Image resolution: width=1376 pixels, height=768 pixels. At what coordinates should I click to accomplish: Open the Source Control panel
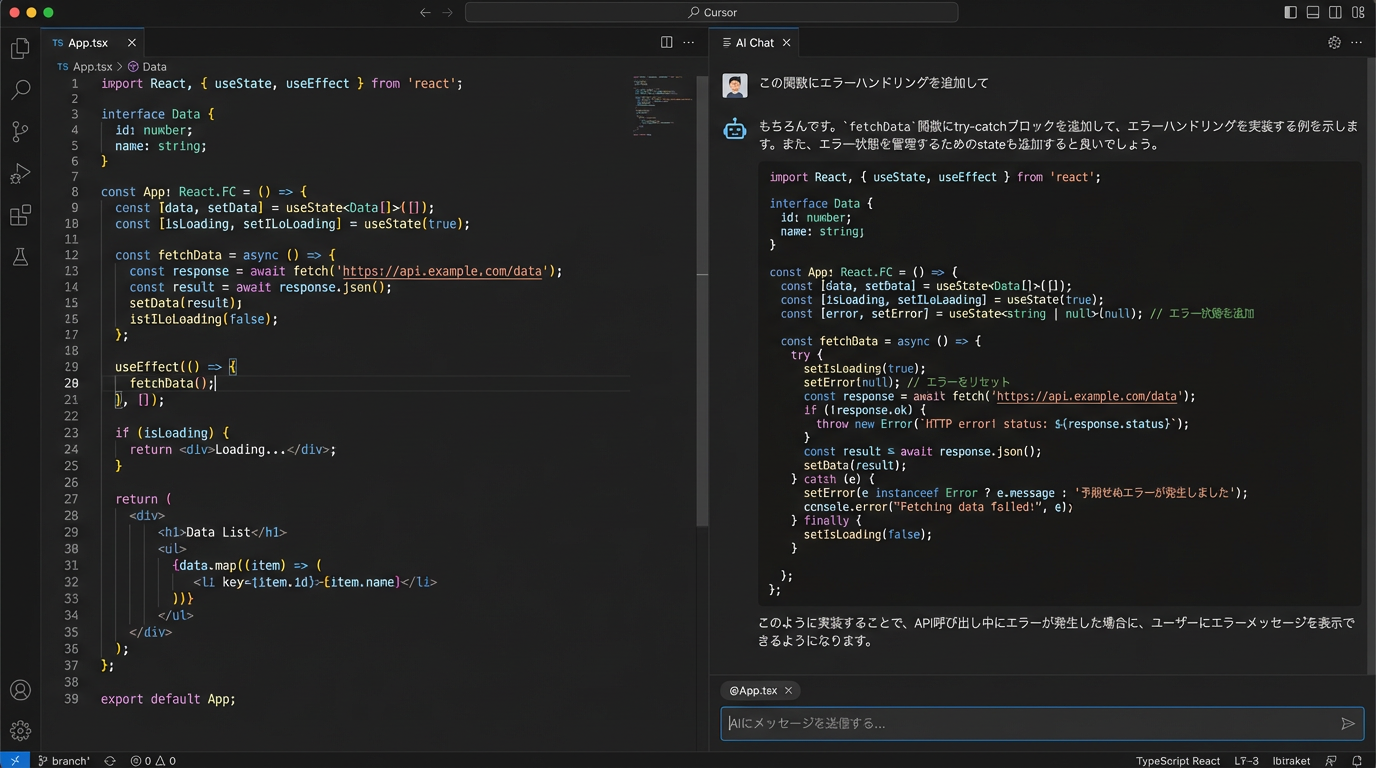coord(20,131)
